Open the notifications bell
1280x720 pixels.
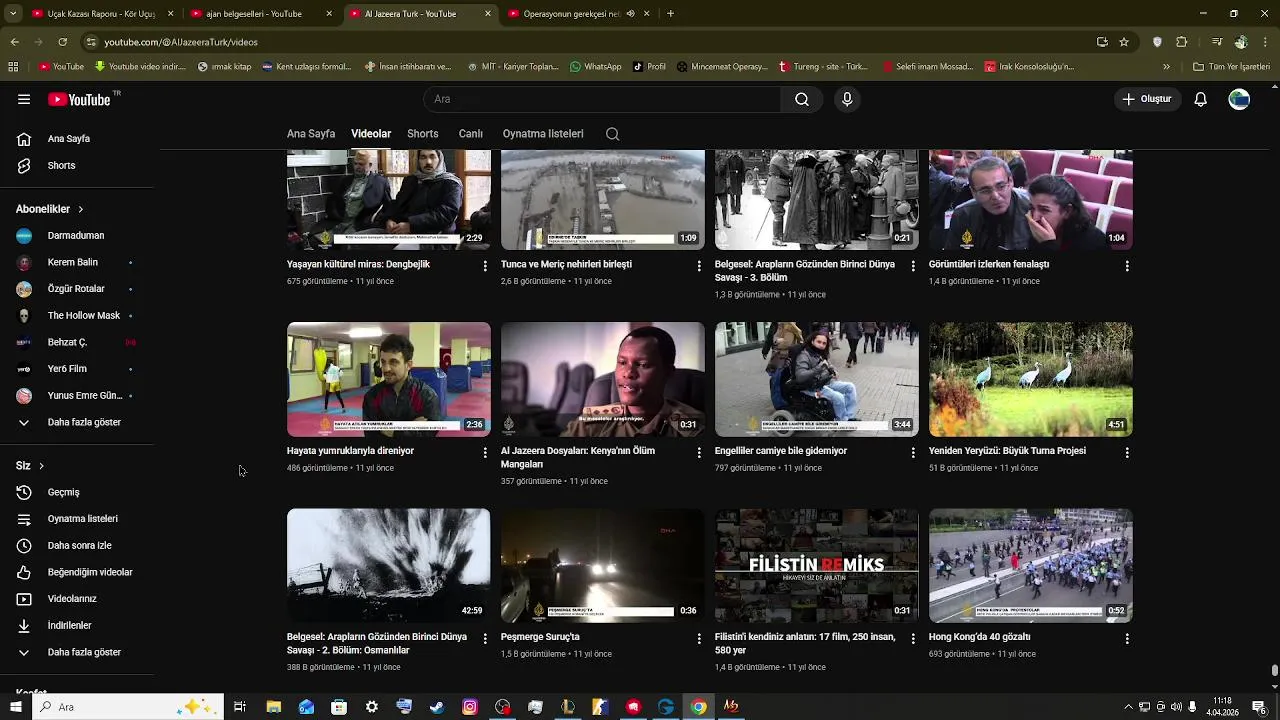pos(1201,99)
